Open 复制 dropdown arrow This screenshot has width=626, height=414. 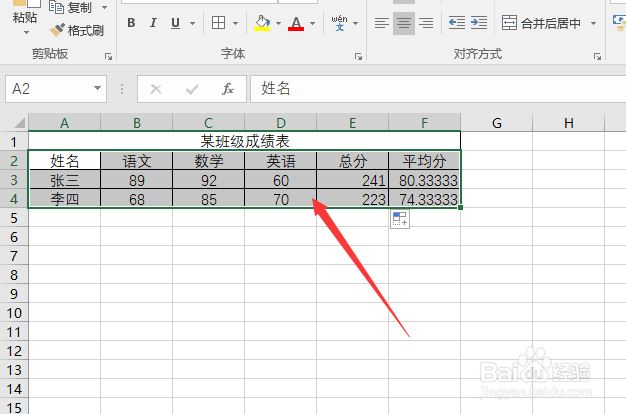(104, 7)
